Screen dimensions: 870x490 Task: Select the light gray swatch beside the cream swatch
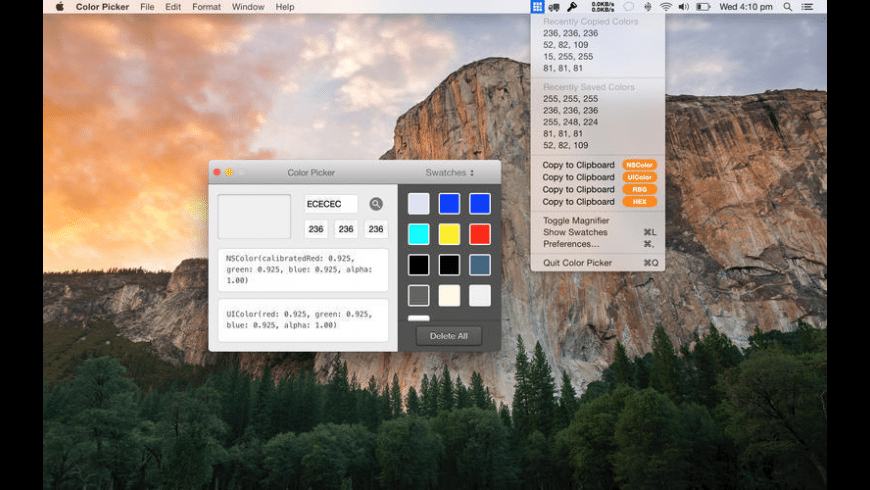tap(479, 295)
